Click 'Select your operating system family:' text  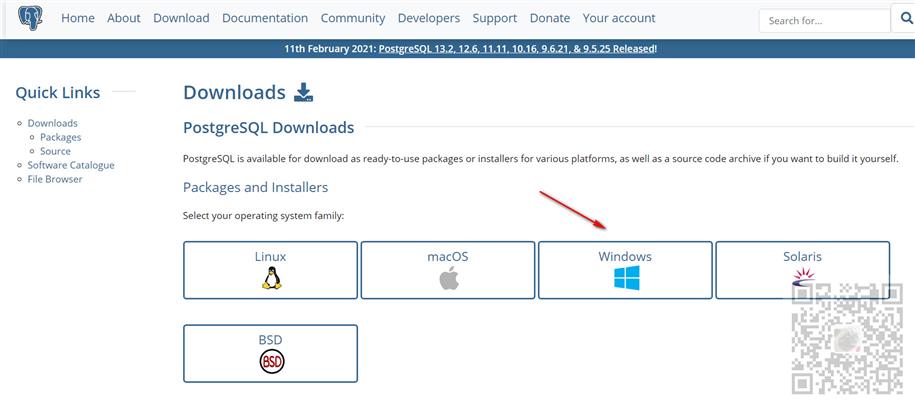pyautogui.click(x=264, y=216)
